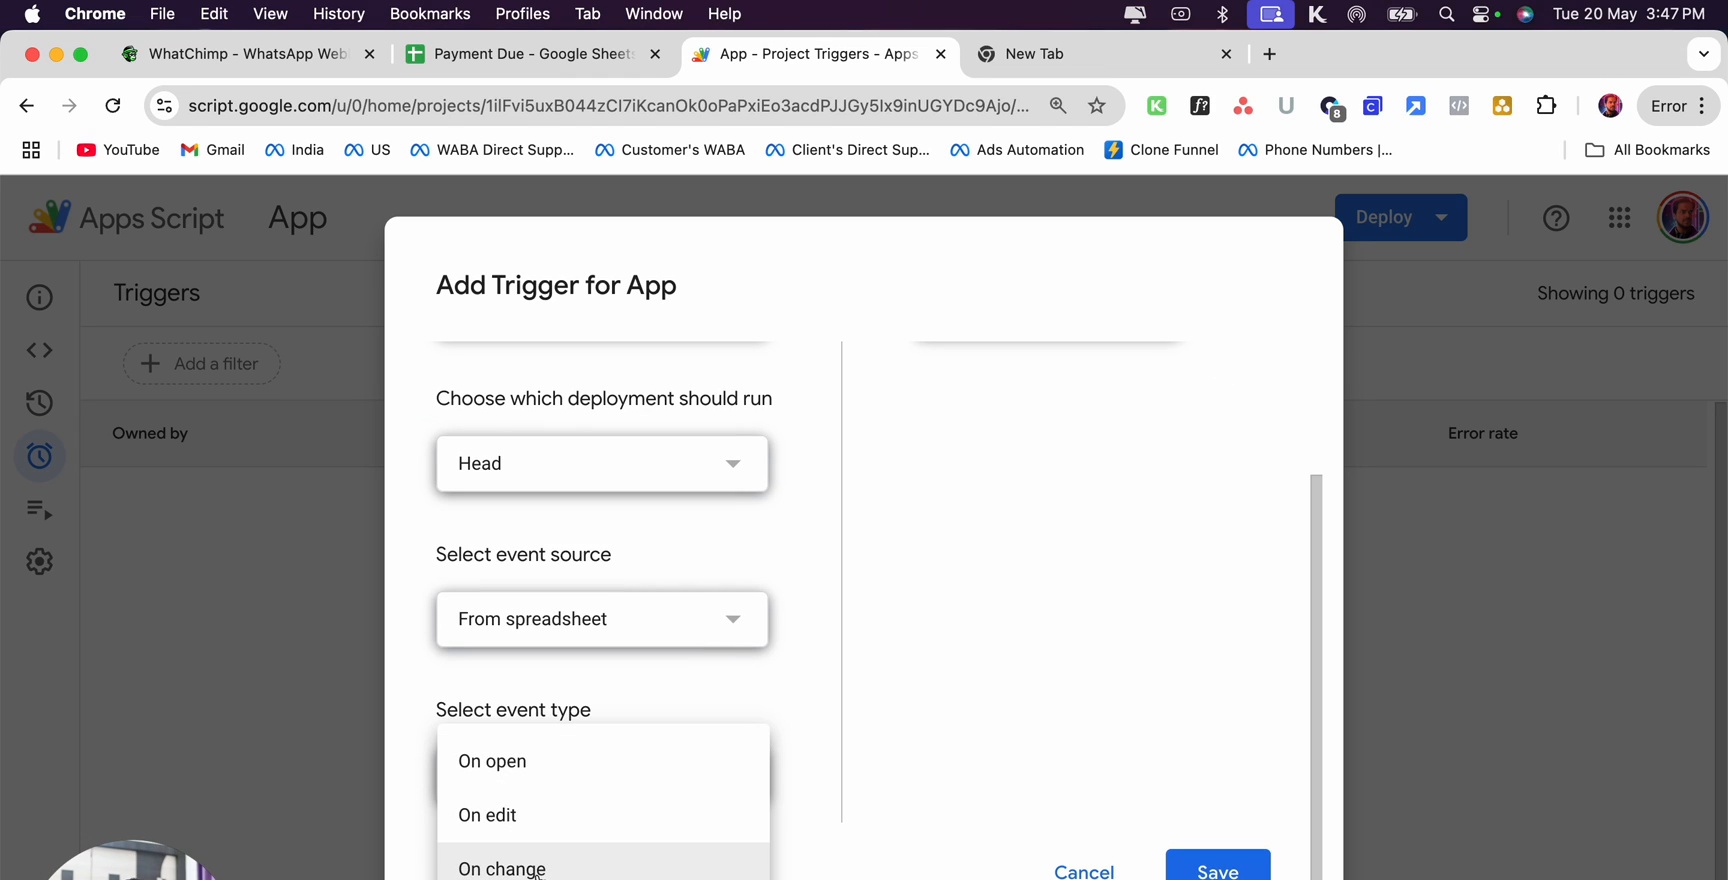Bookmark this page with star icon
Viewport: 1728px width, 880px height.
[1097, 106]
